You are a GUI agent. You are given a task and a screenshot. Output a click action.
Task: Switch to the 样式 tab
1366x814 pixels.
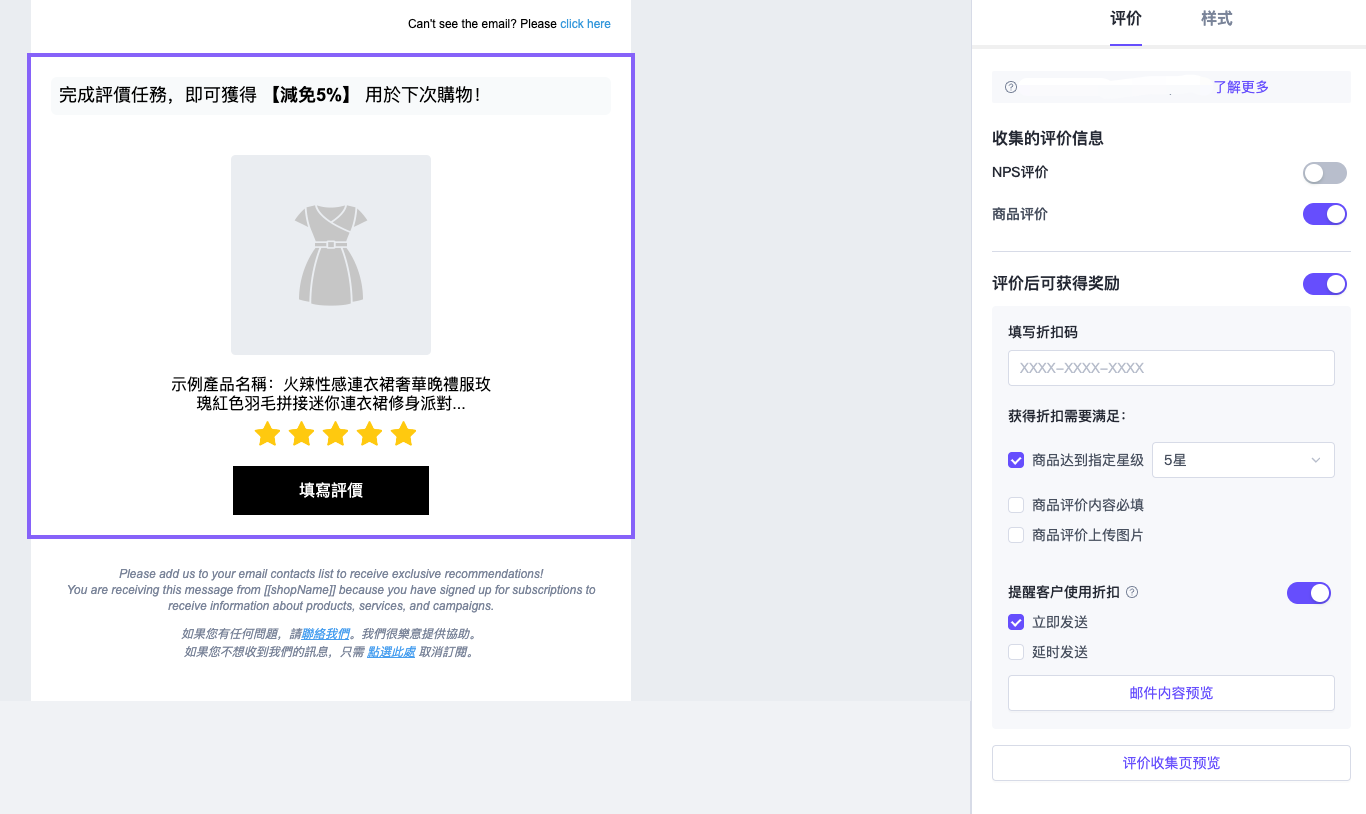click(x=1216, y=19)
